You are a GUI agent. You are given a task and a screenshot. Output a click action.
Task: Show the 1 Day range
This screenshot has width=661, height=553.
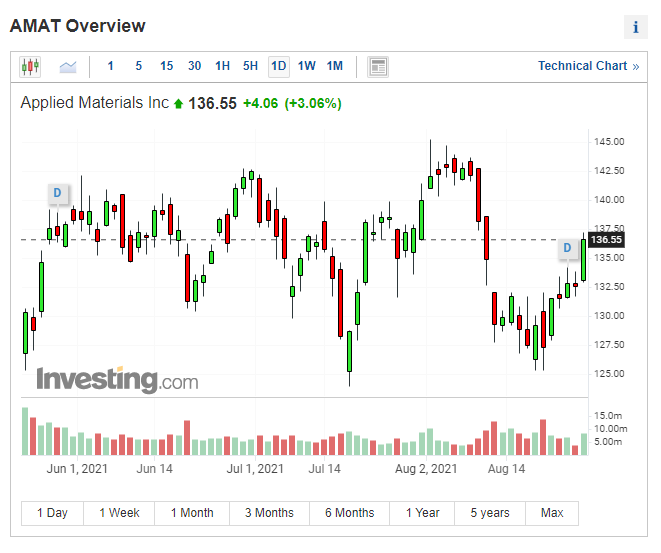tap(52, 513)
